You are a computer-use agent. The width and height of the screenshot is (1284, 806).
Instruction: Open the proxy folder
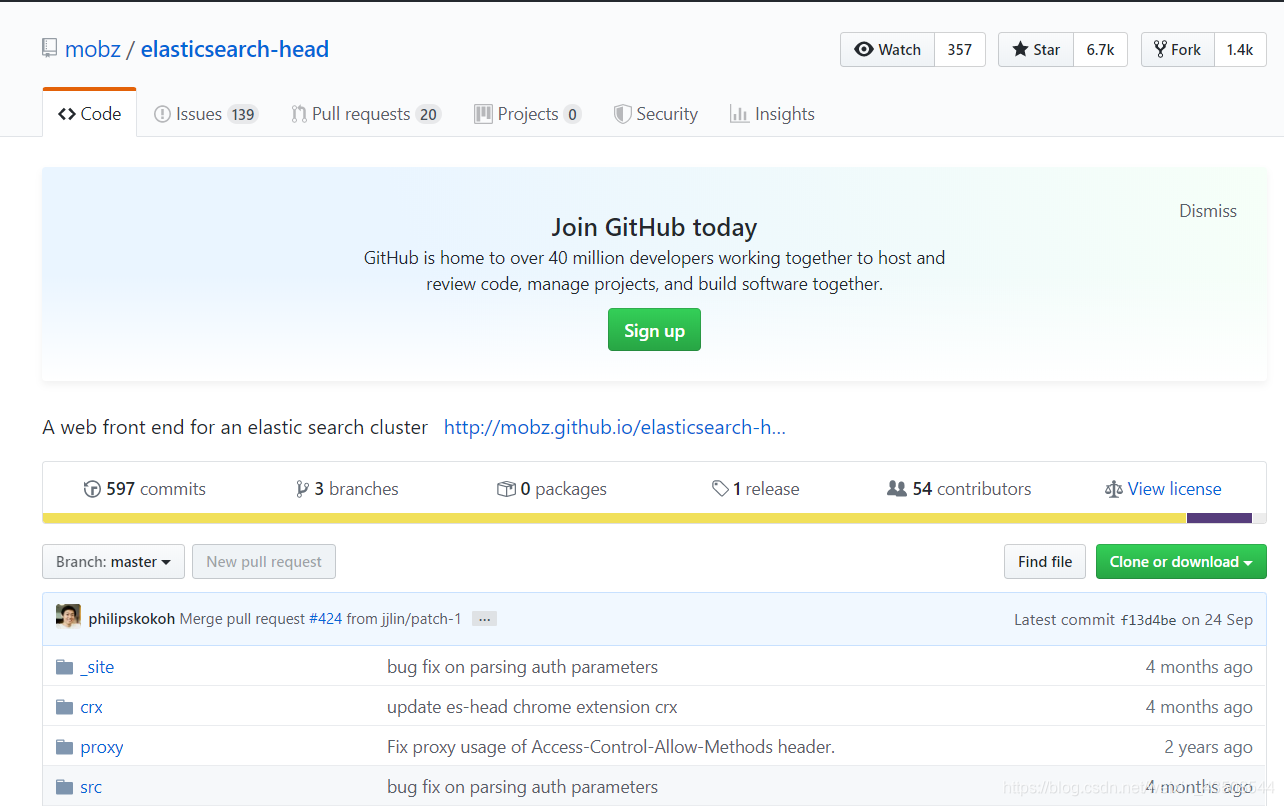(x=102, y=747)
